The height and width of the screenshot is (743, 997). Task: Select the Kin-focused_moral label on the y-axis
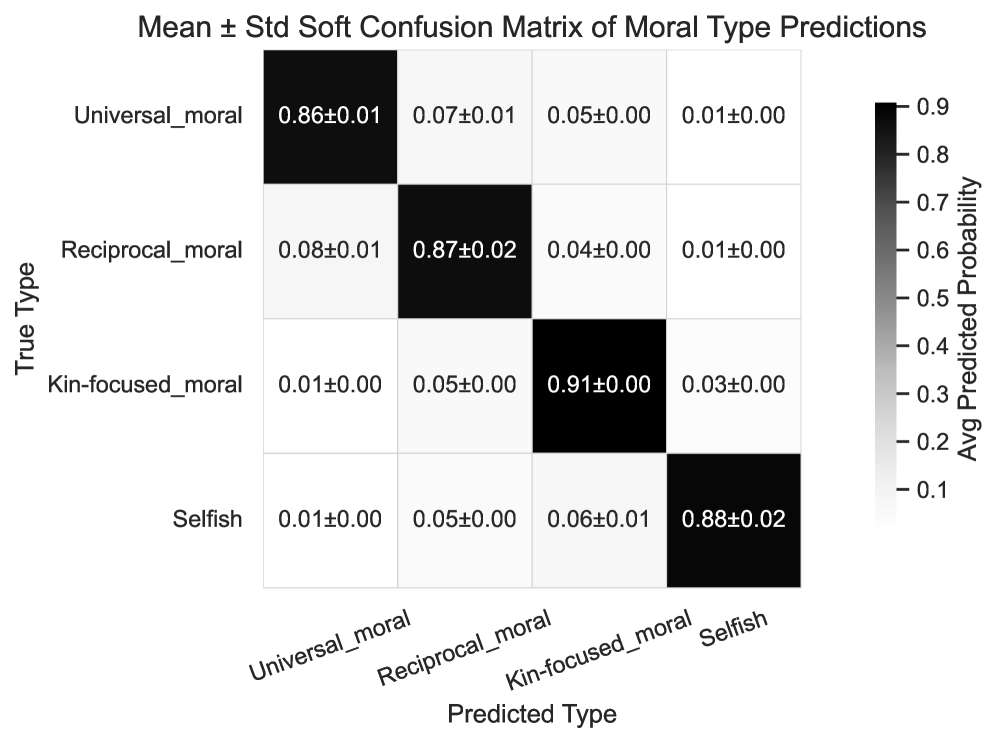145,385
